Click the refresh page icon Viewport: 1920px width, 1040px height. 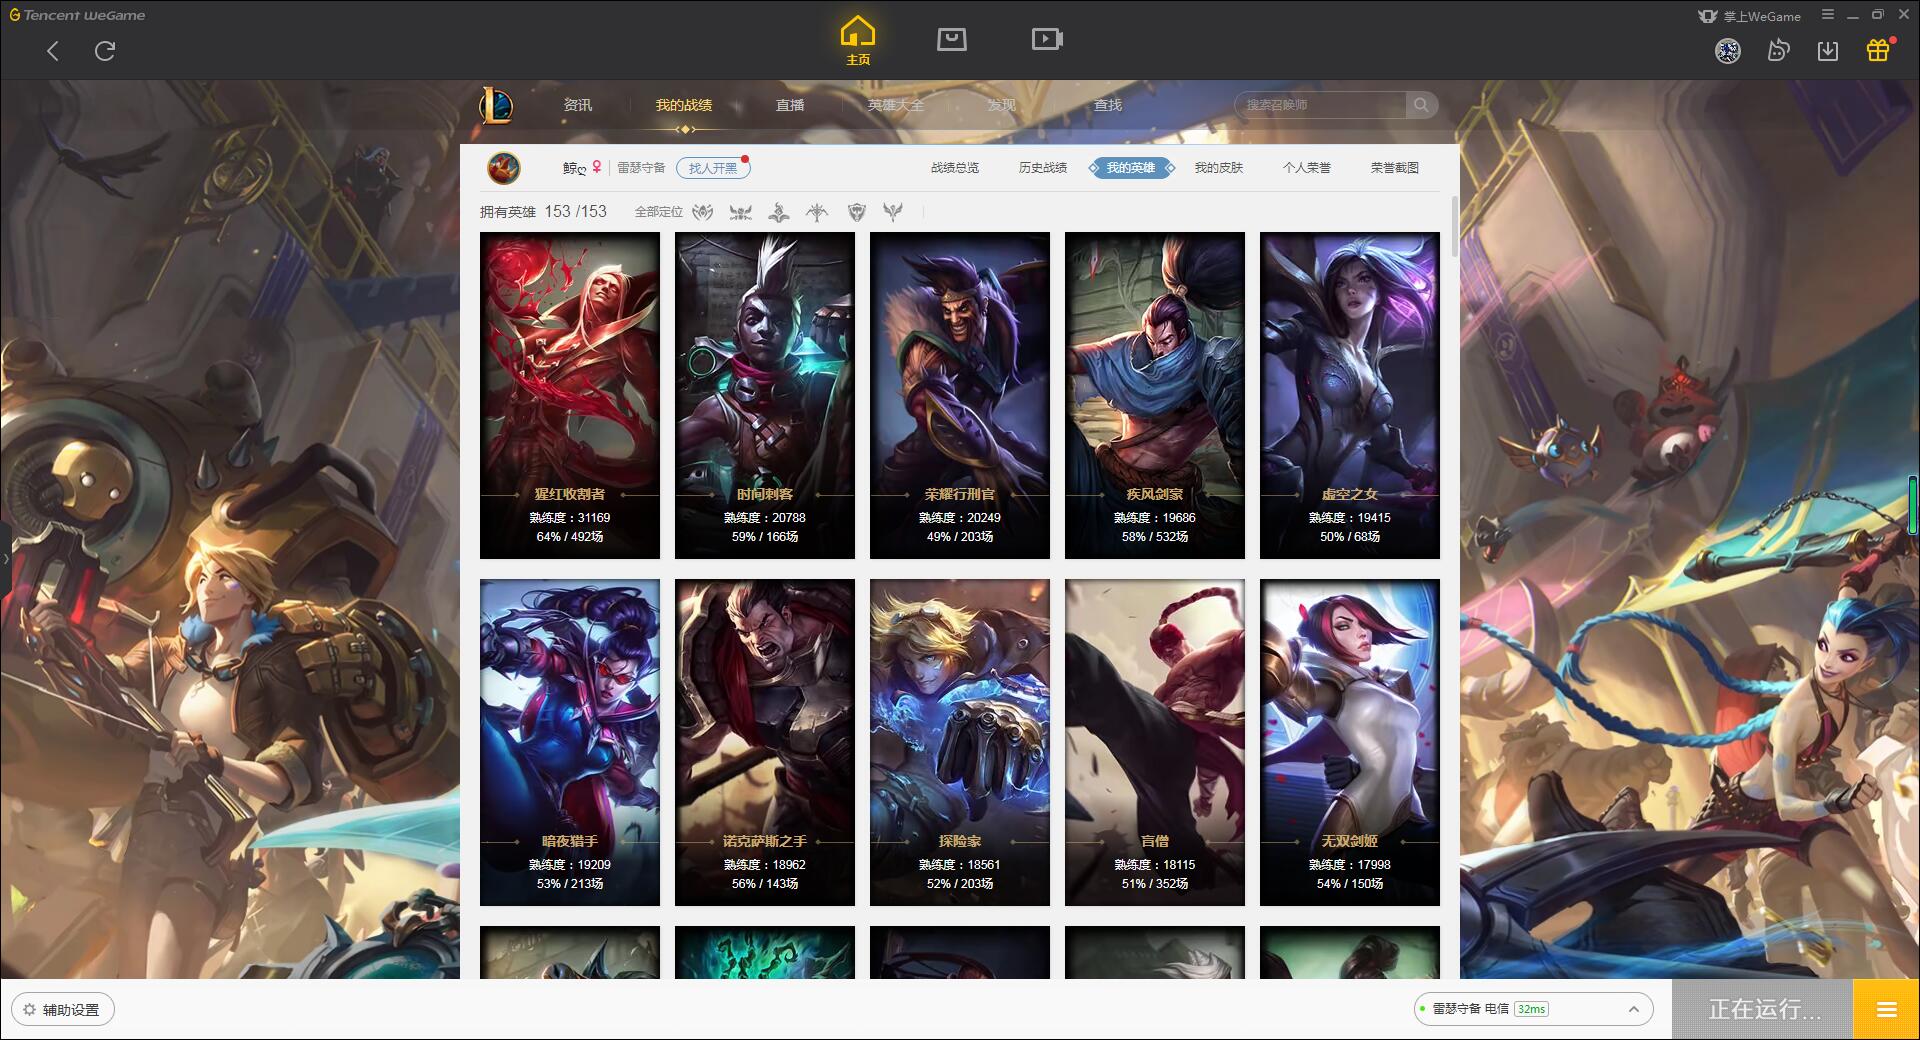pos(105,51)
